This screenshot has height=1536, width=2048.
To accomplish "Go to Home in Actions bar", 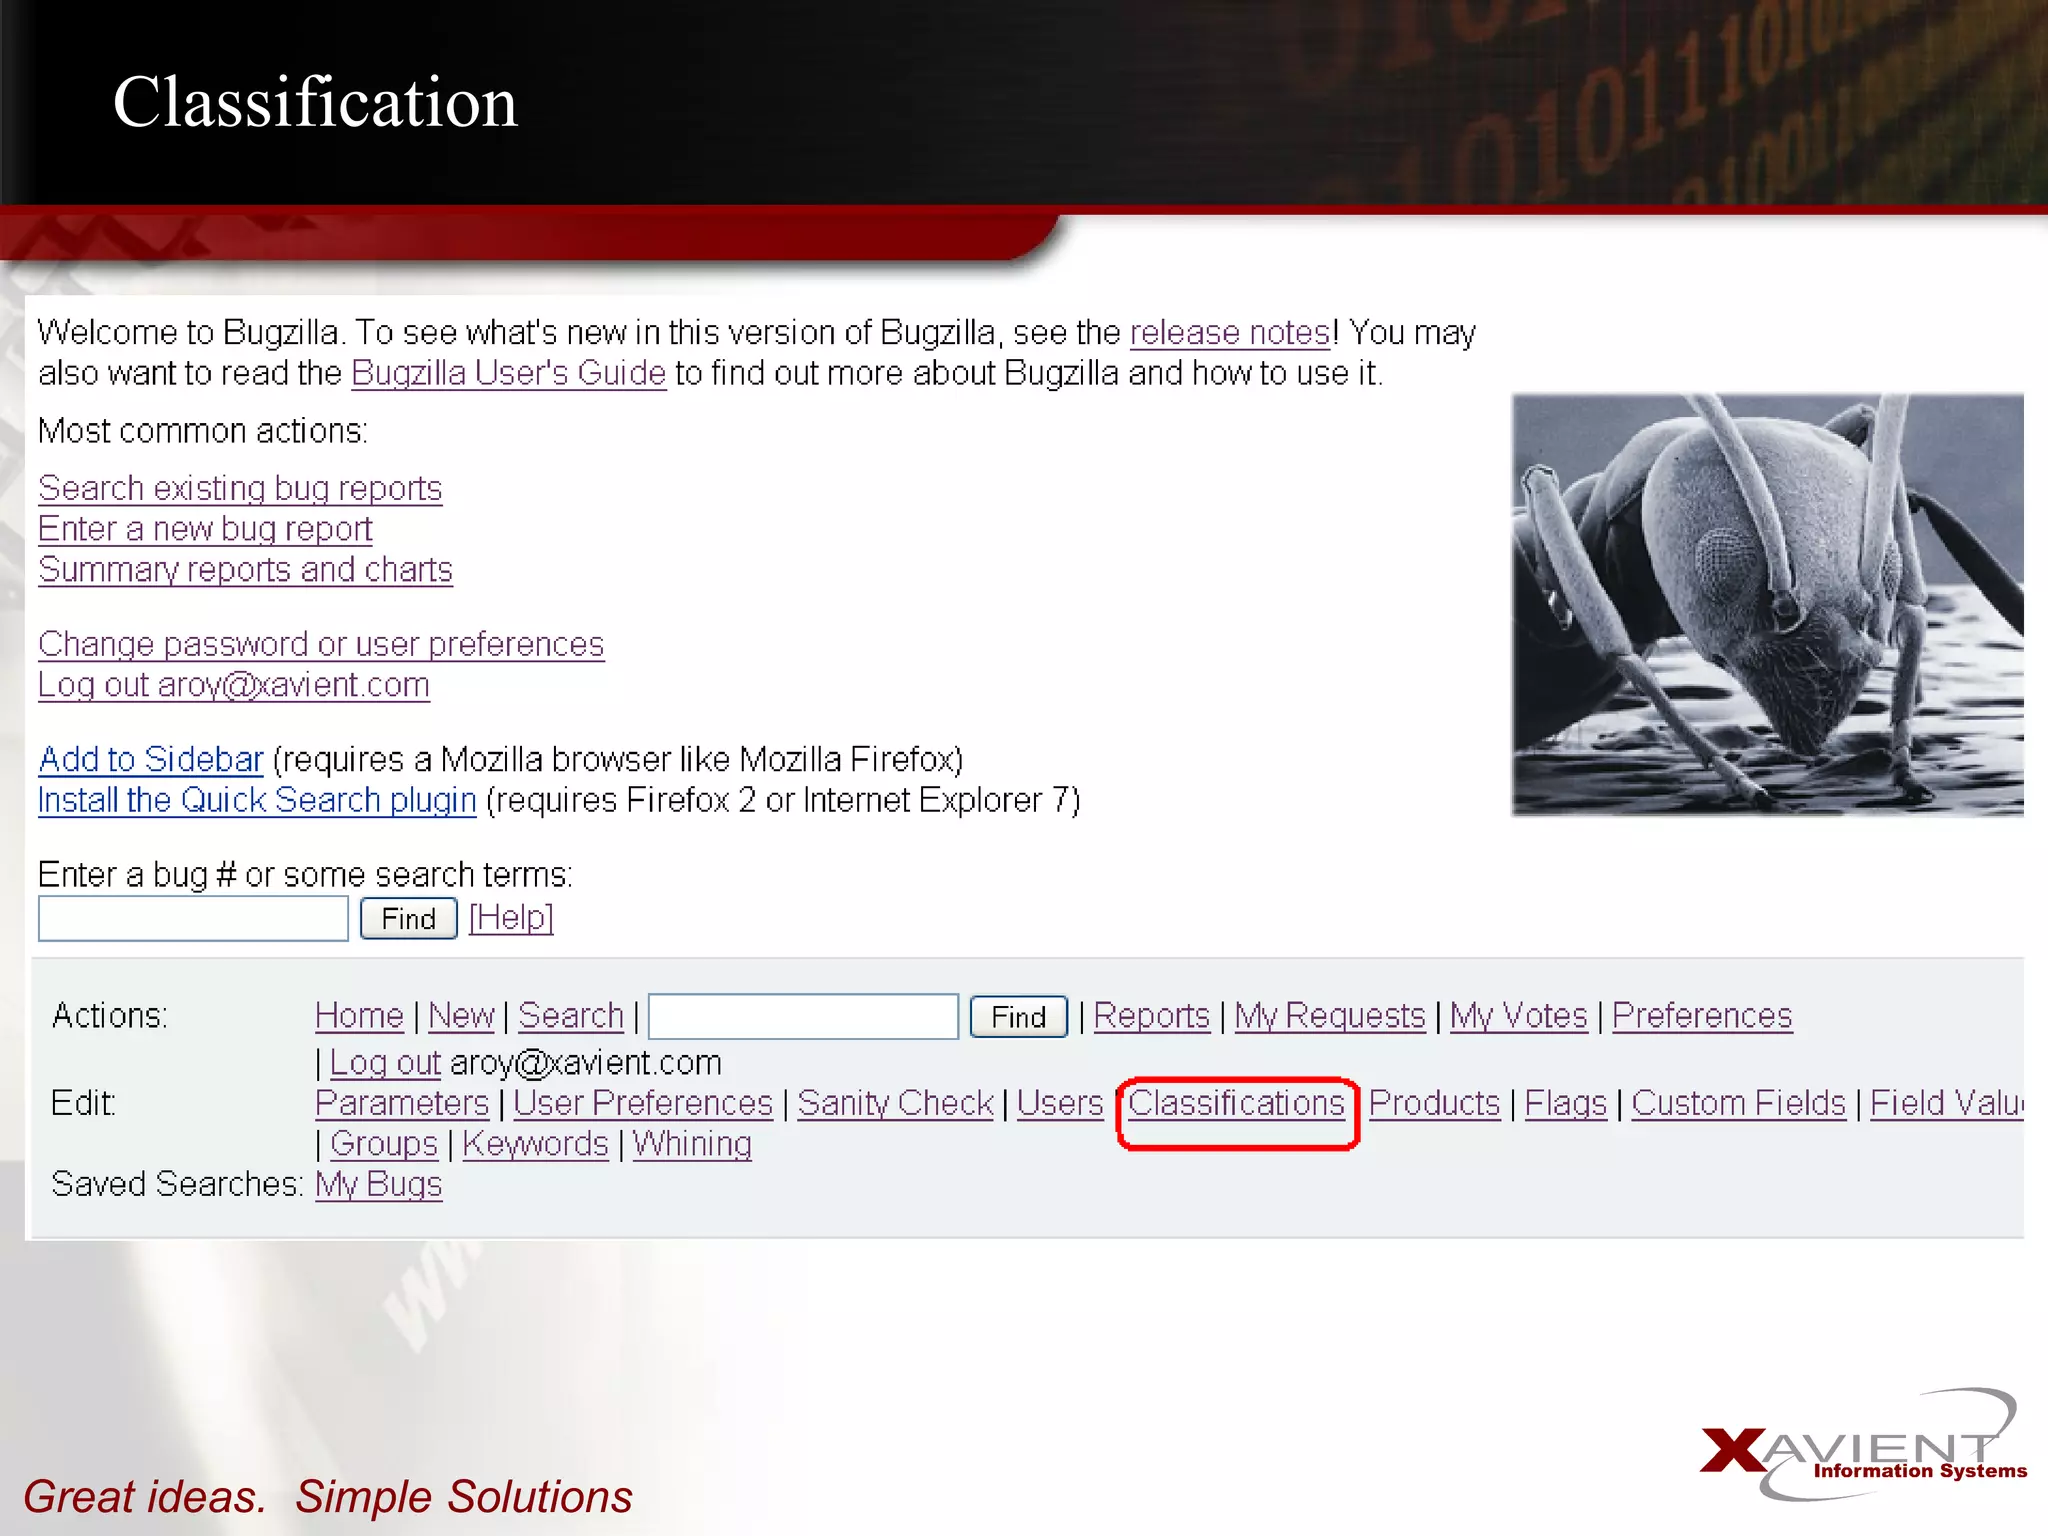I will (359, 1016).
